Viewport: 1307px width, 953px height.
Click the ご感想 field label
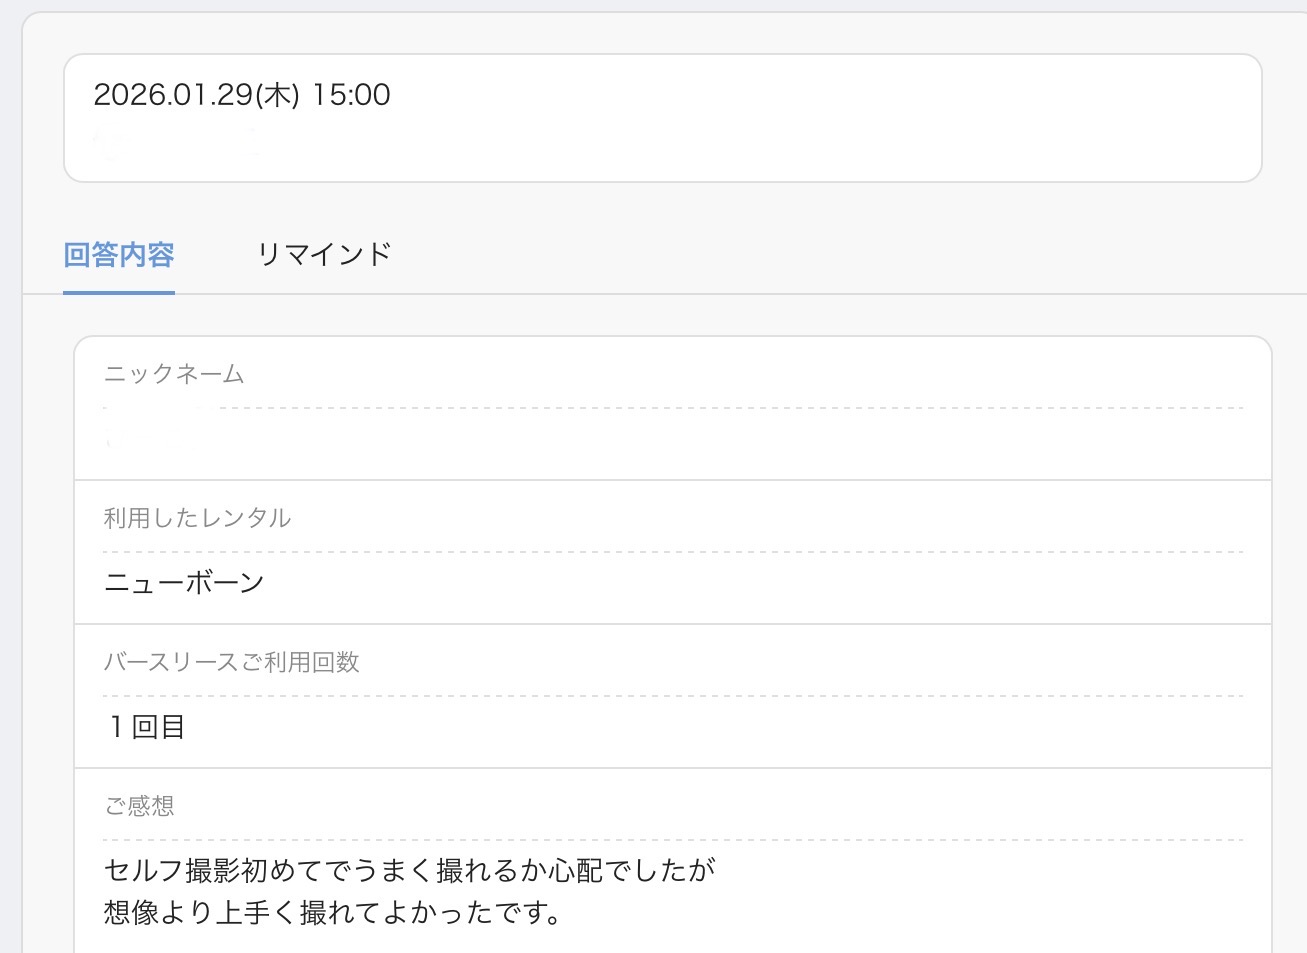click(139, 806)
